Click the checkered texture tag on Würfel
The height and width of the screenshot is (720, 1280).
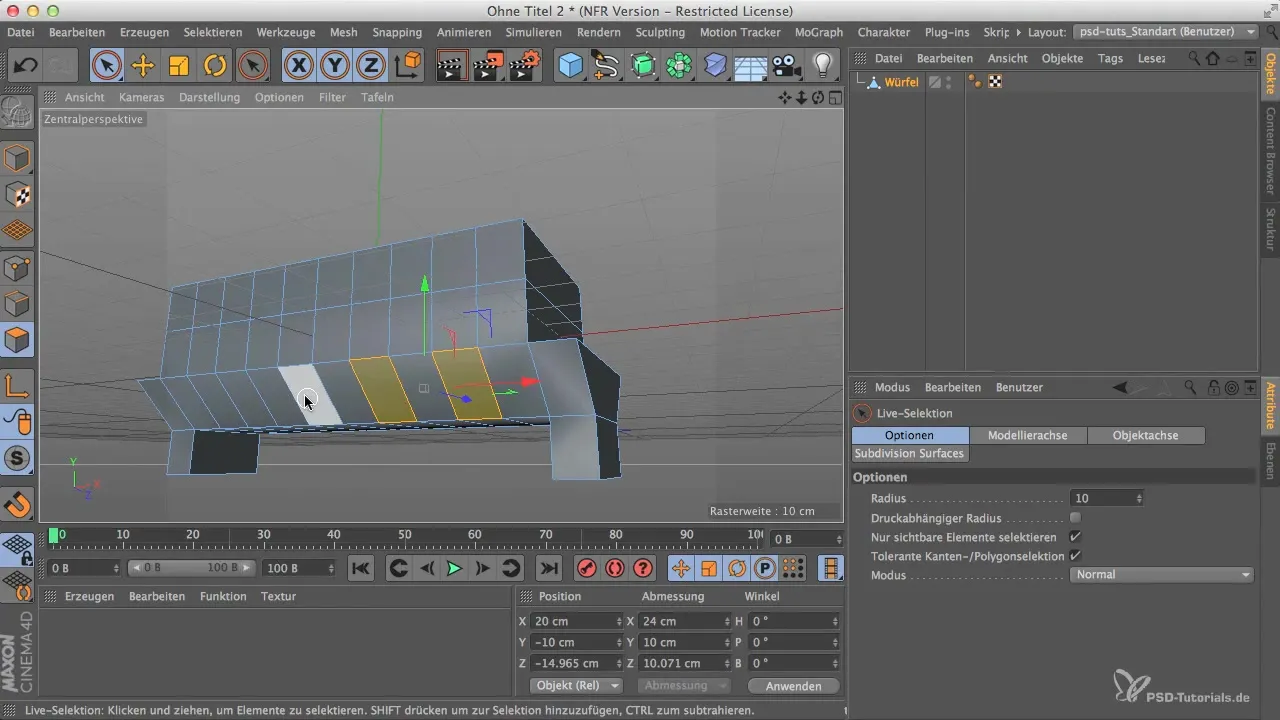pyautogui.click(x=995, y=82)
